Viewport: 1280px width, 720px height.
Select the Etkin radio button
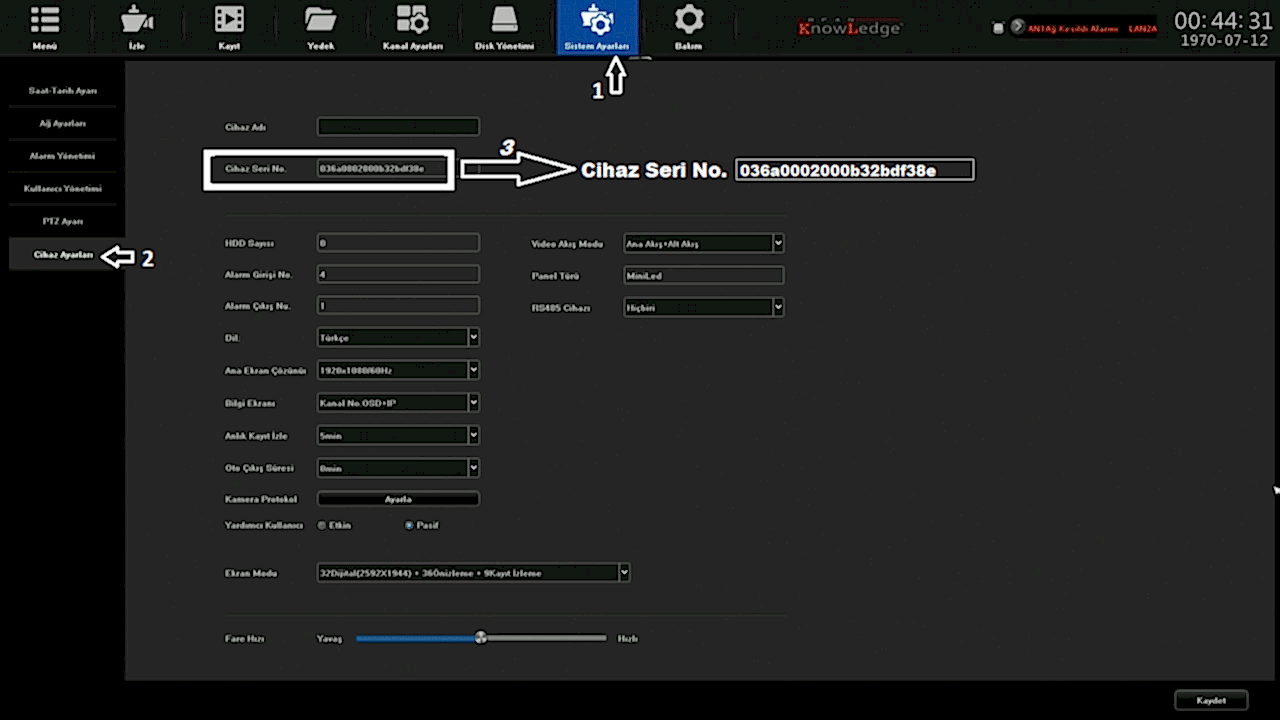(x=322, y=525)
